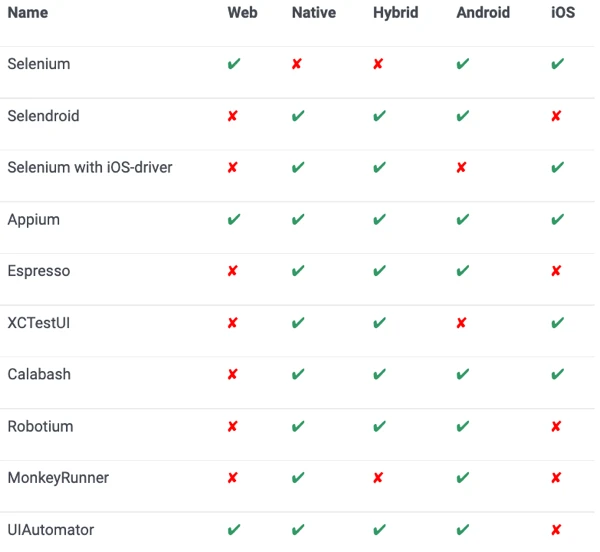The height and width of the screenshot is (552, 600).
Task: Click MonkeyRunner's red cross under Hybrid
Action: [378, 478]
